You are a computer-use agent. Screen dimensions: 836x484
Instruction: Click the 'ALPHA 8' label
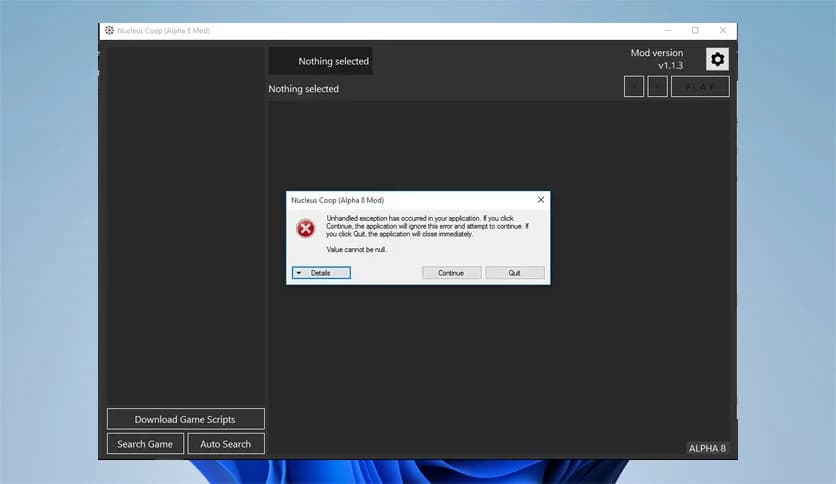[707, 448]
